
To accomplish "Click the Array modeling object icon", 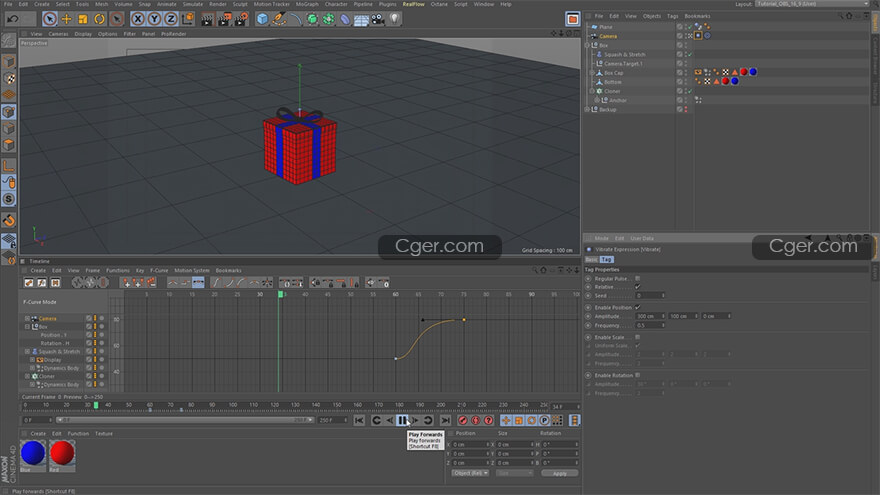I will (328, 19).
